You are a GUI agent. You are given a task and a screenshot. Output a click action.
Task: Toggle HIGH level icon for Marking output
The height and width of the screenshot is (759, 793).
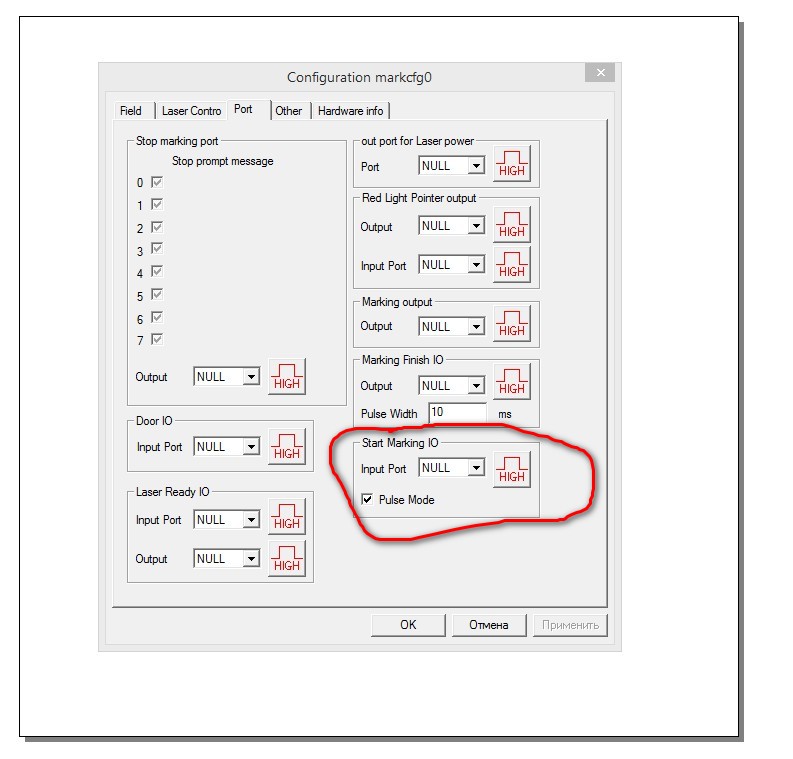(511, 325)
